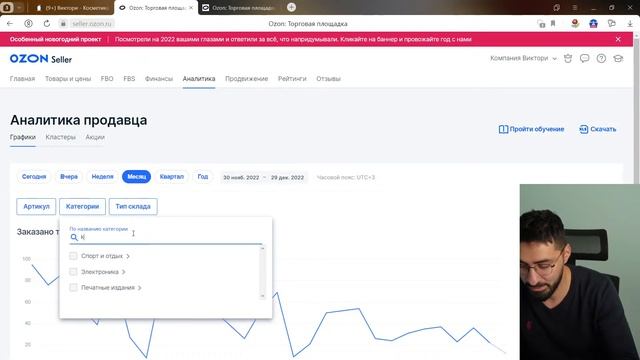Select the Вчера period chip
The image size is (640, 360).
(x=69, y=177)
